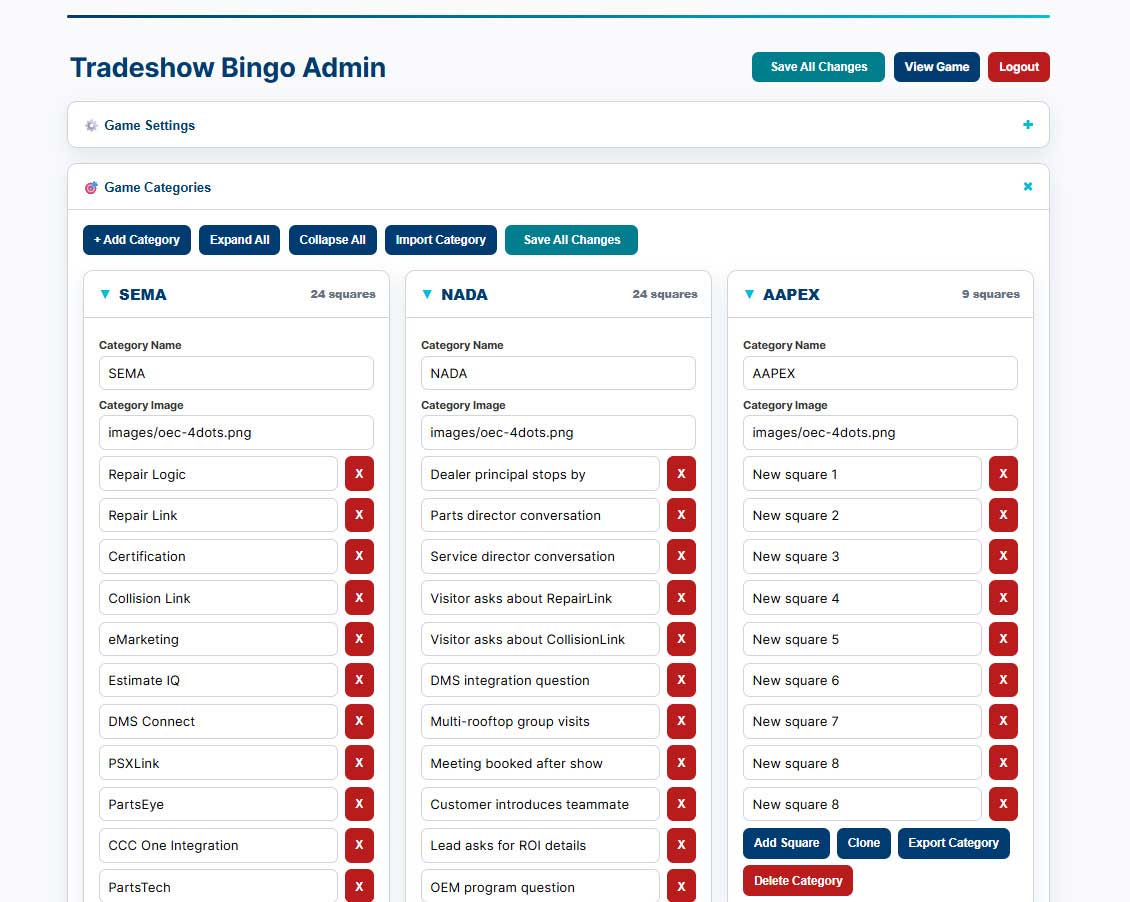
Task: Edit AAPEX Category Name field
Action: tap(880, 373)
